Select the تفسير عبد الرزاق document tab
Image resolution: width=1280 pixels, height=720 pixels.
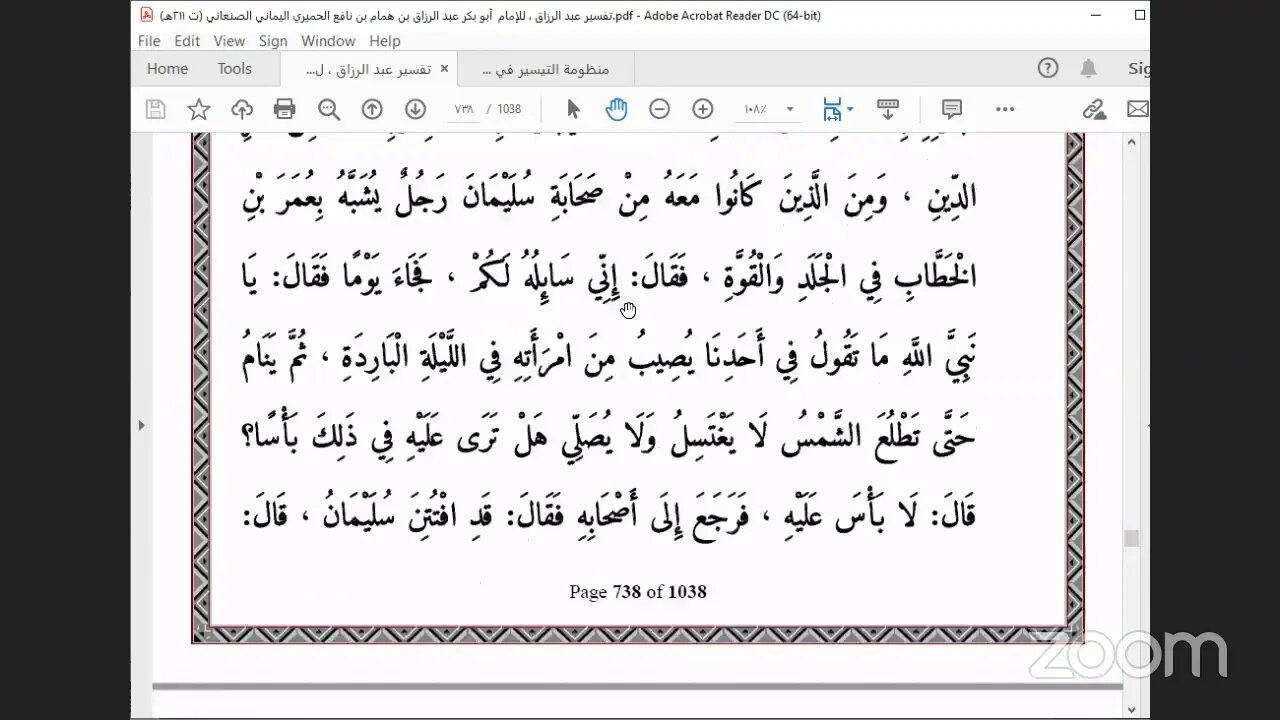[x=367, y=69]
